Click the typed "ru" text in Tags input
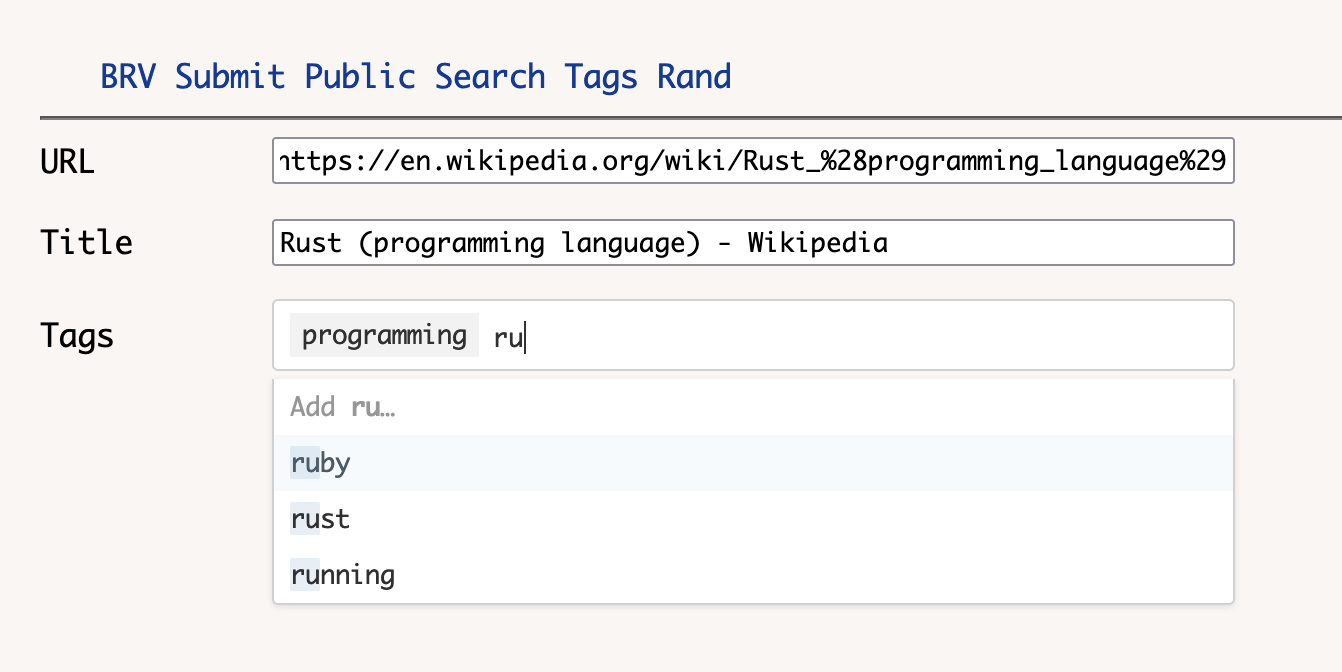1342x672 pixels. coord(508,338)
